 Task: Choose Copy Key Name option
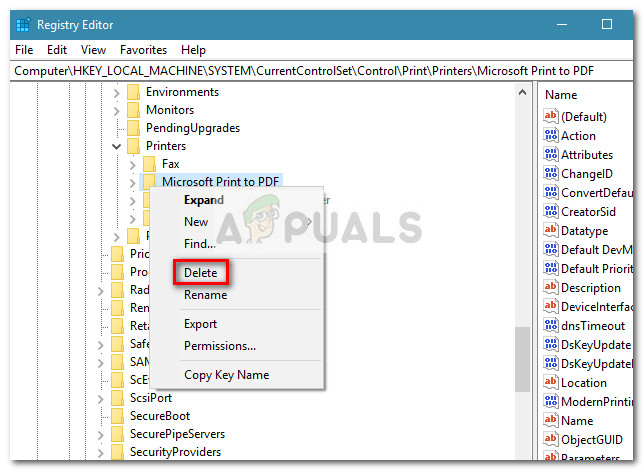[226, 375]
